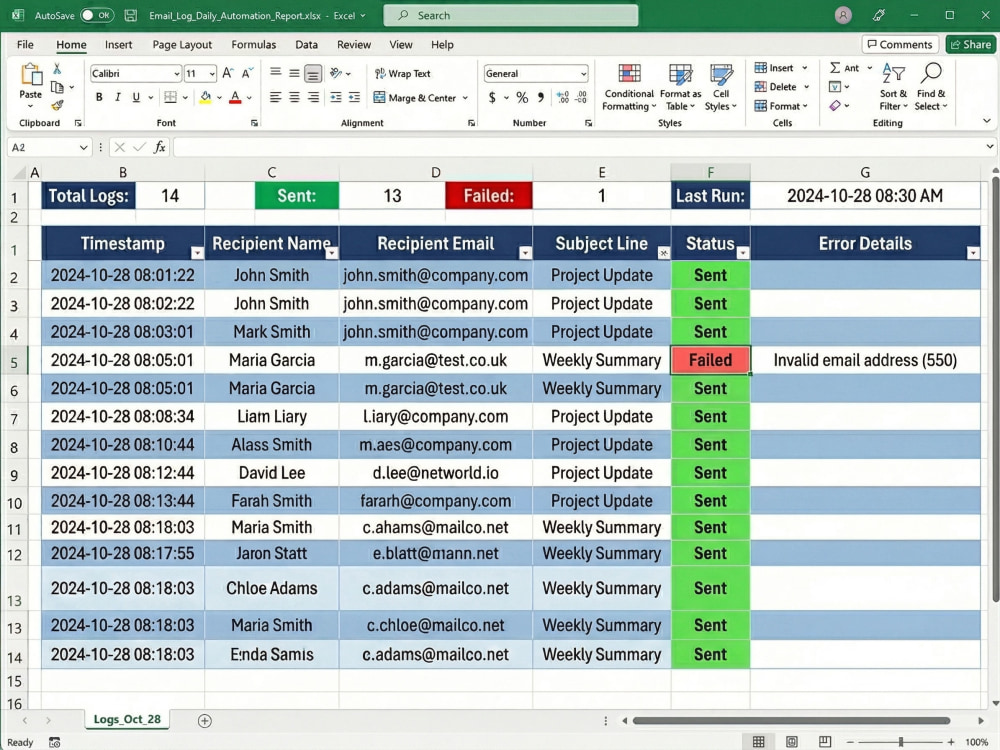
Task: Select the Logs_Oct_28 sheet tab
Action: coord(127,719)
